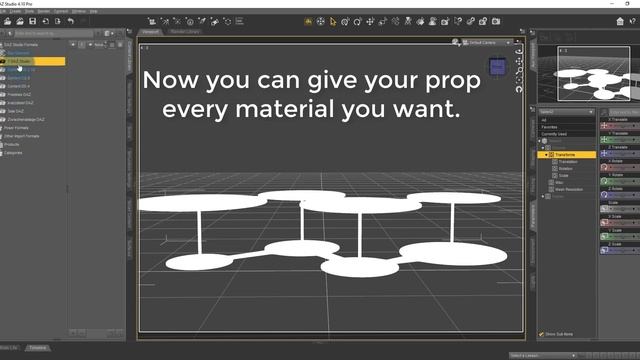This screenshot has height=360, width=640.
Task: Select Favorites in Parameters list
Action: tap(566, 127)
